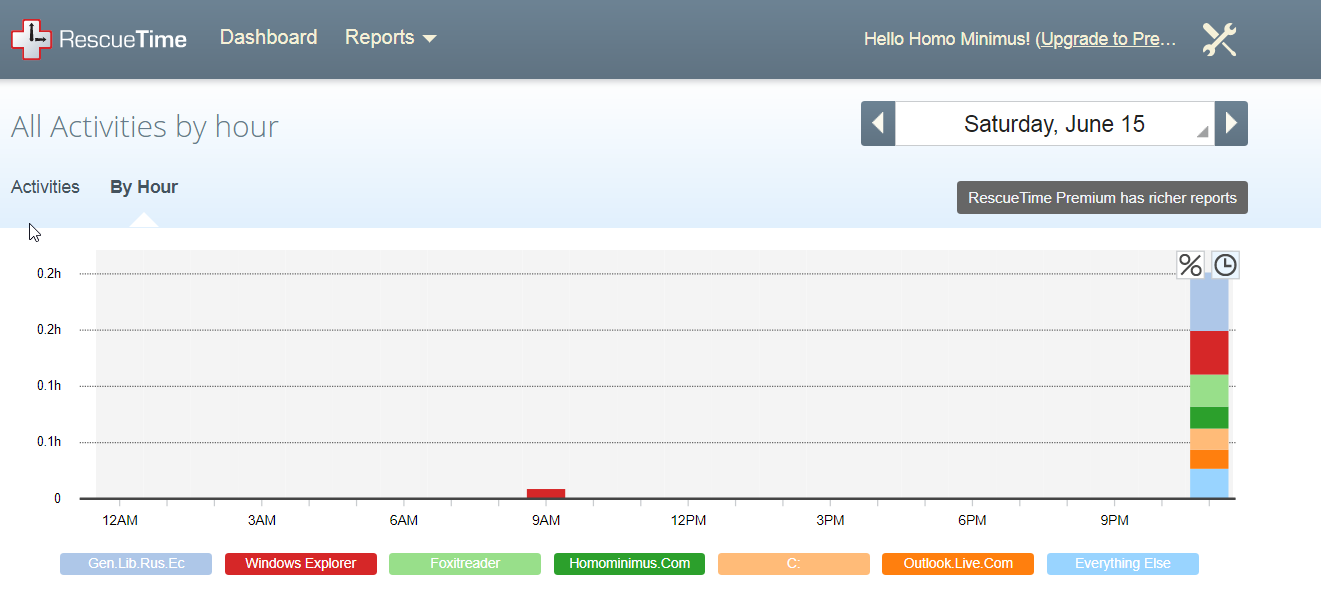The image size is (1321, 601).
Task: Go to previous day arrow
Action: tap(878, 123)
